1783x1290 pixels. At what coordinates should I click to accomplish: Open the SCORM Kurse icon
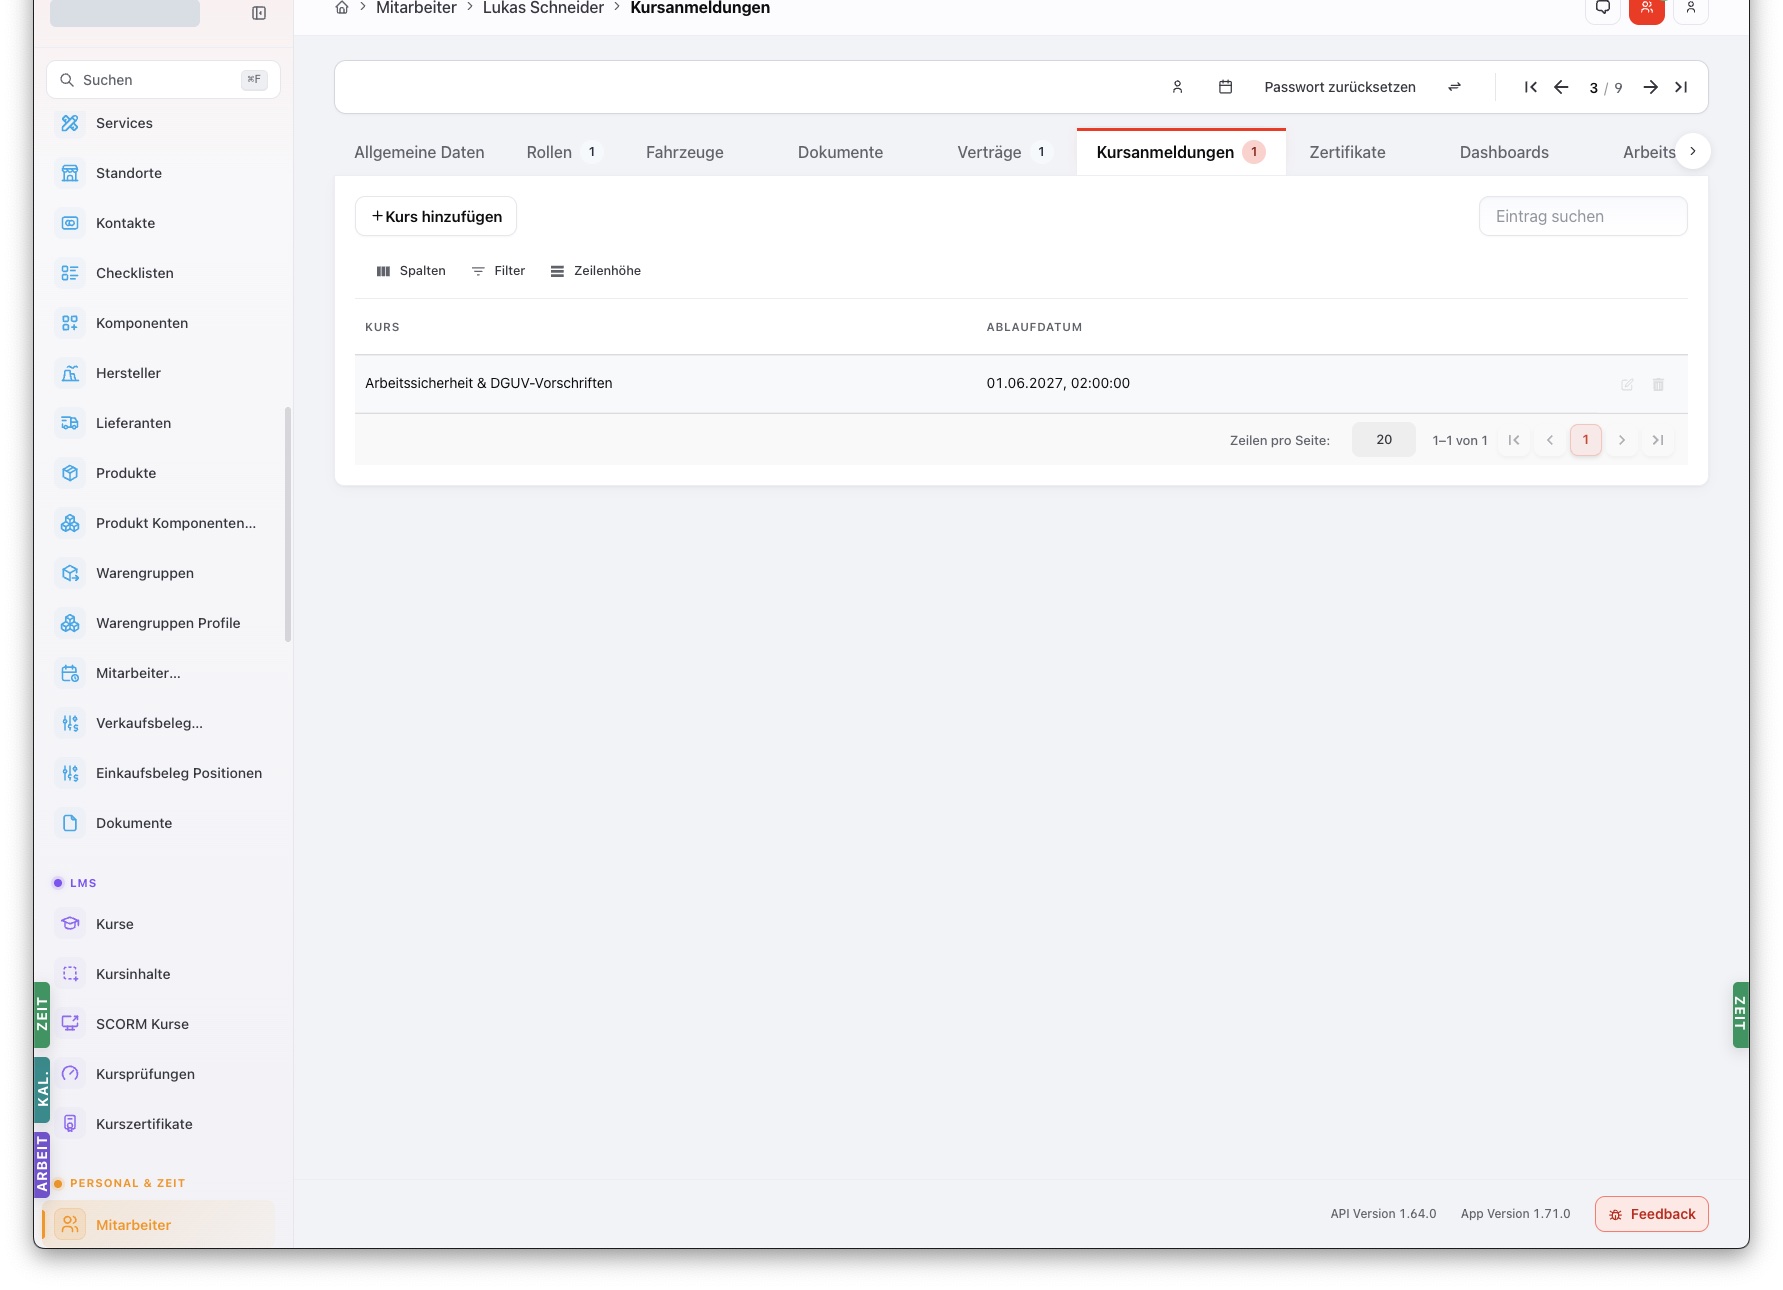point(70,1024)
